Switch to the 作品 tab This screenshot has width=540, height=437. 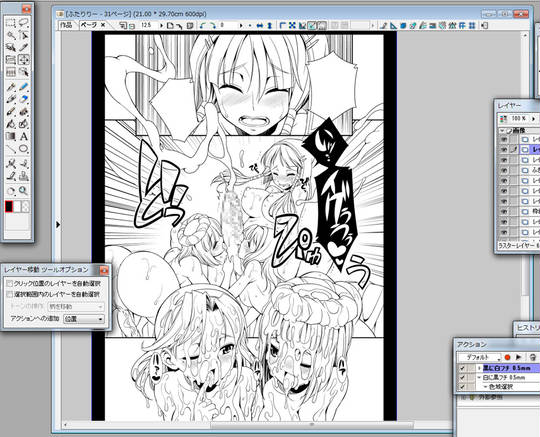tap(66, 25)
